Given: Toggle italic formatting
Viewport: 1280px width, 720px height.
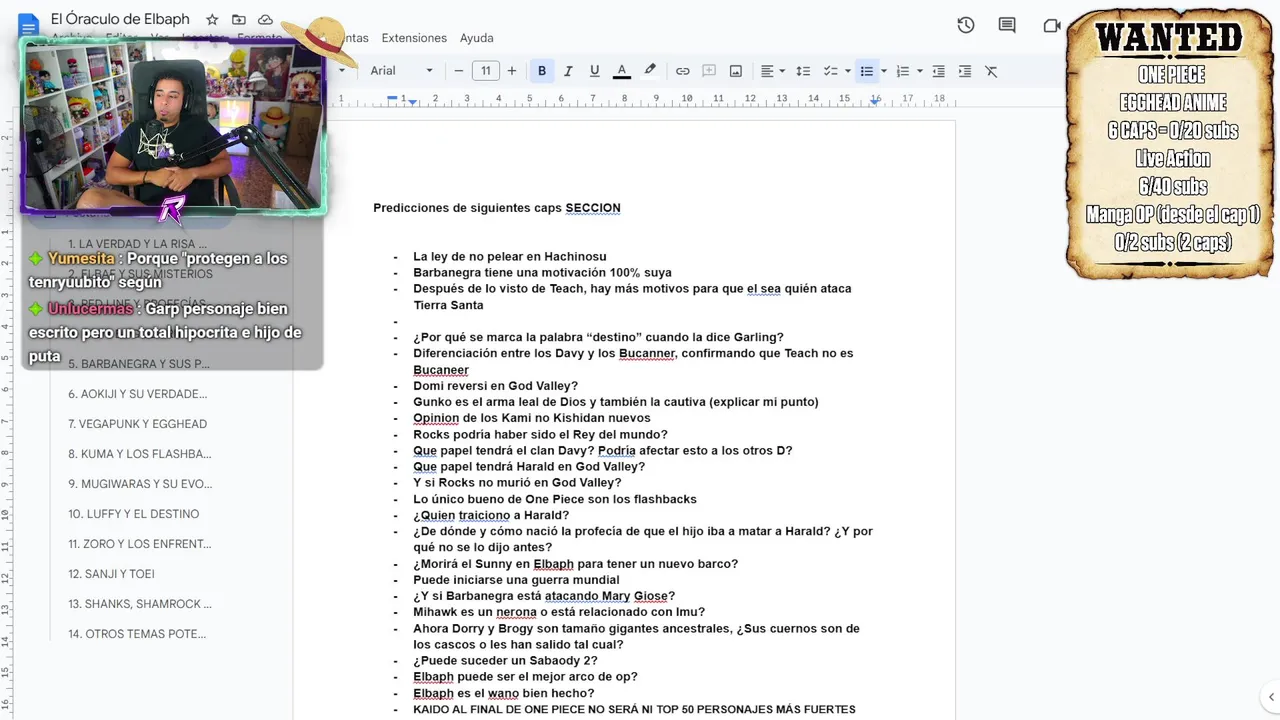Looking at the screenshot, I should click(x=568, y=71).
